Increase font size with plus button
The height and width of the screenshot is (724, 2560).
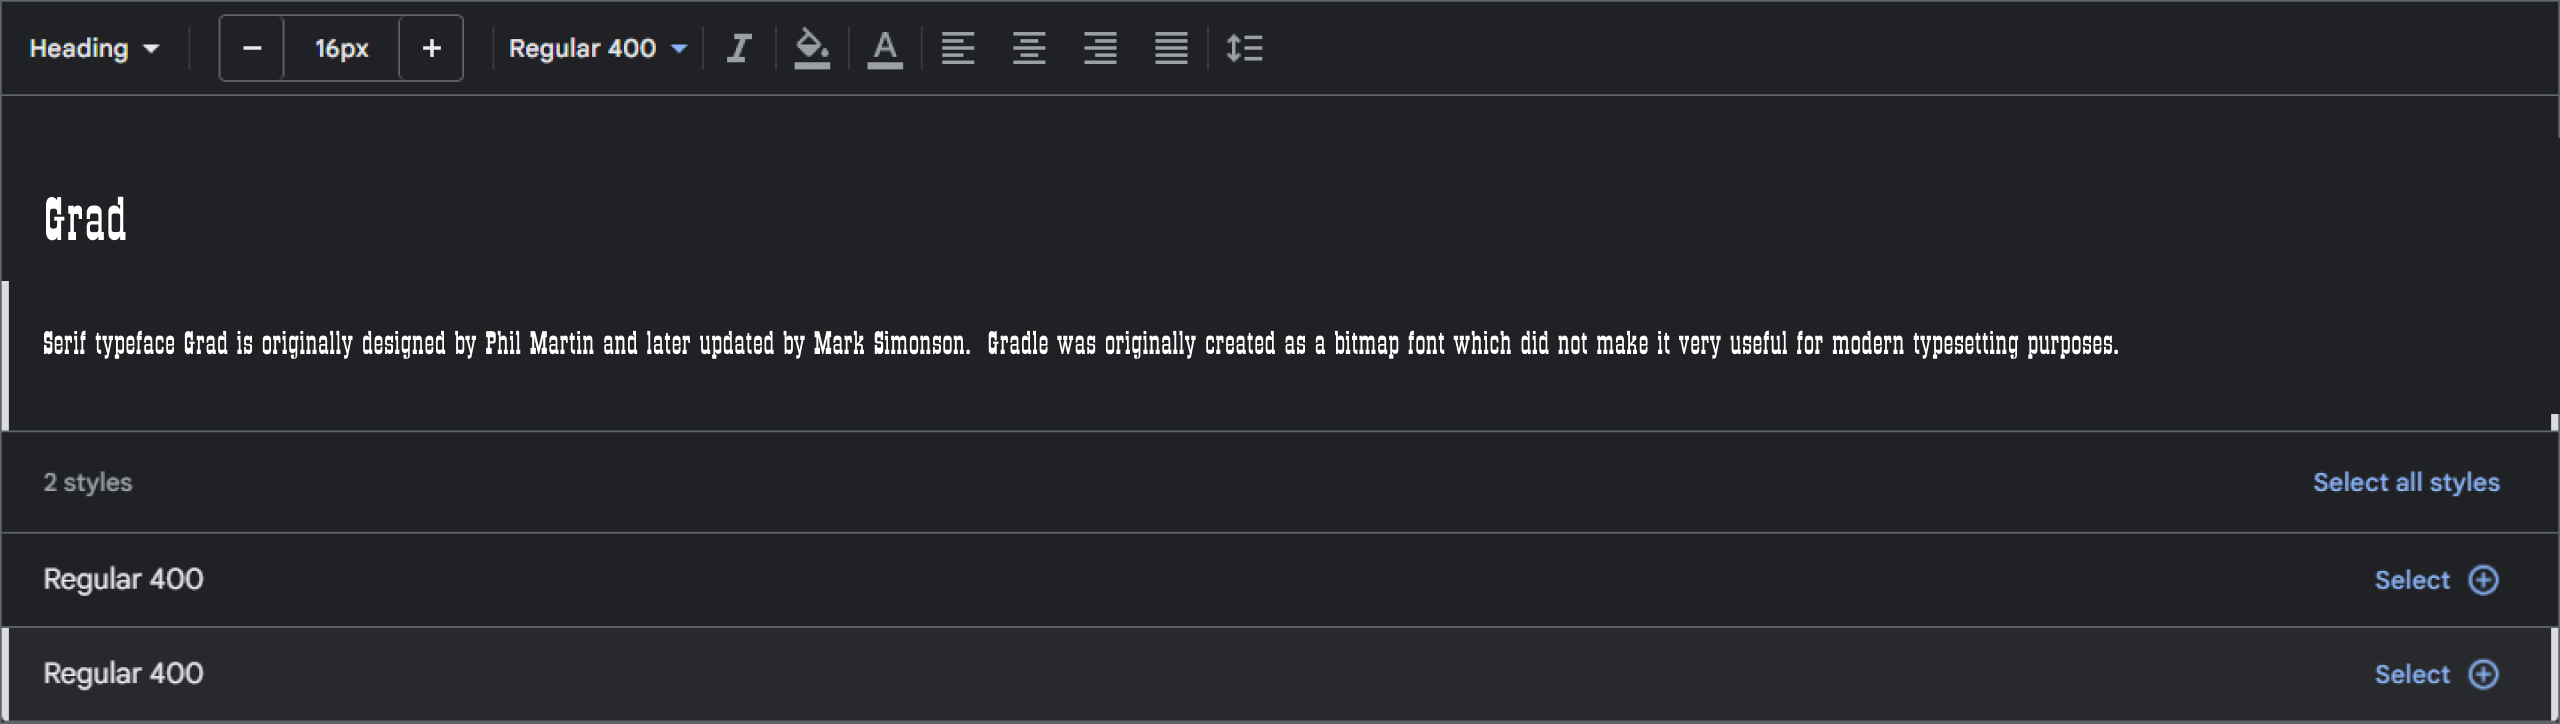coord(431,48)
